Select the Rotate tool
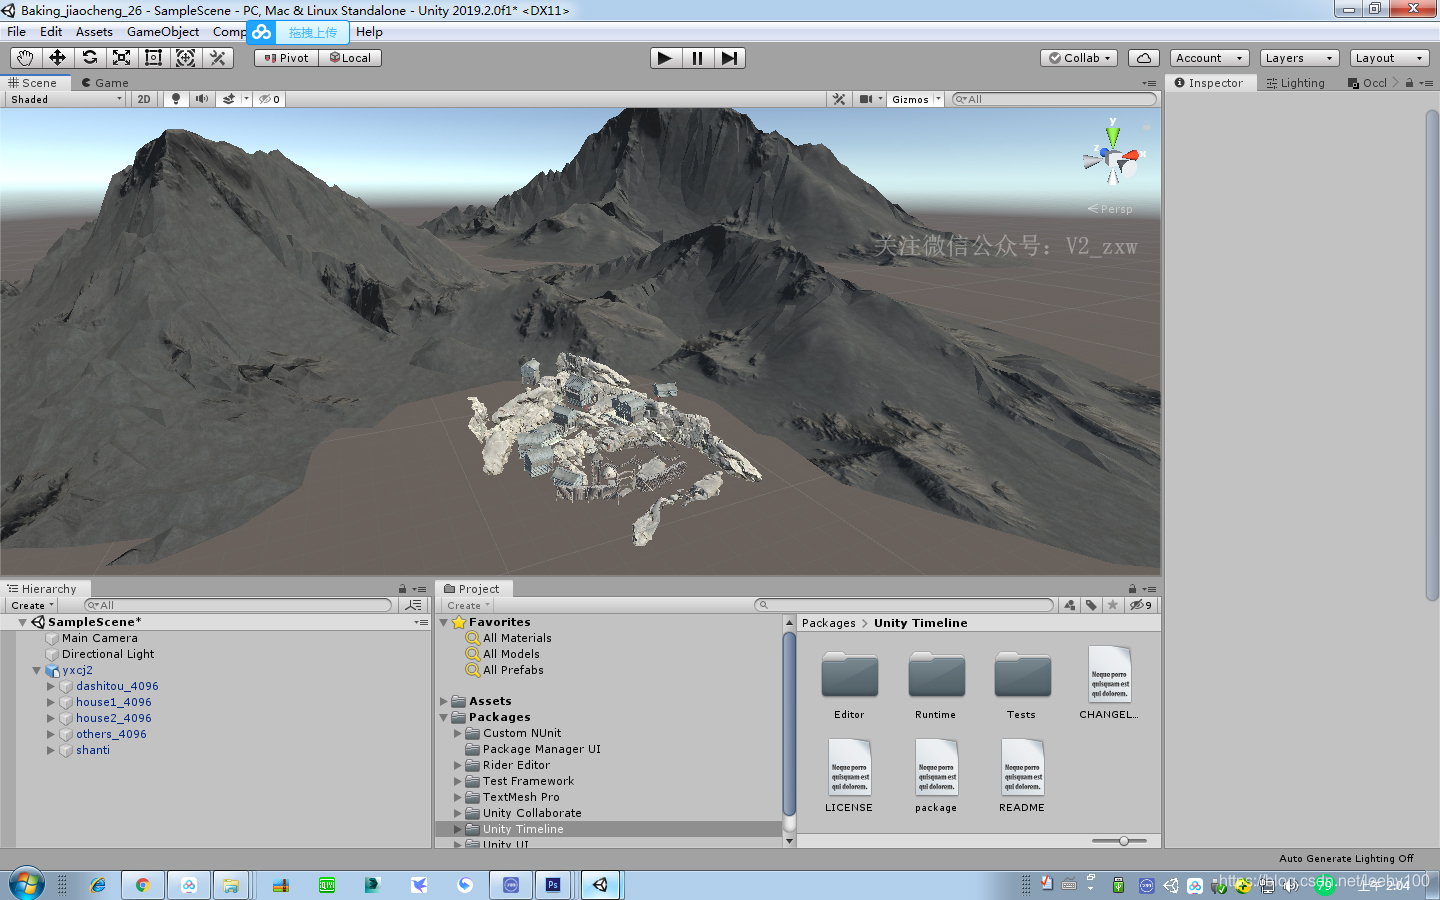1440x900 pixels. [89, 58]
